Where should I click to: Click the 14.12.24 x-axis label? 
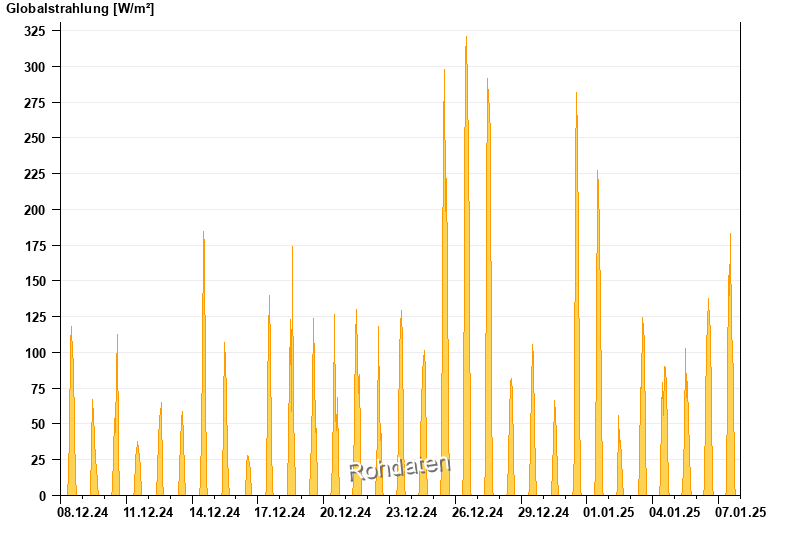(x=214, y=512)
